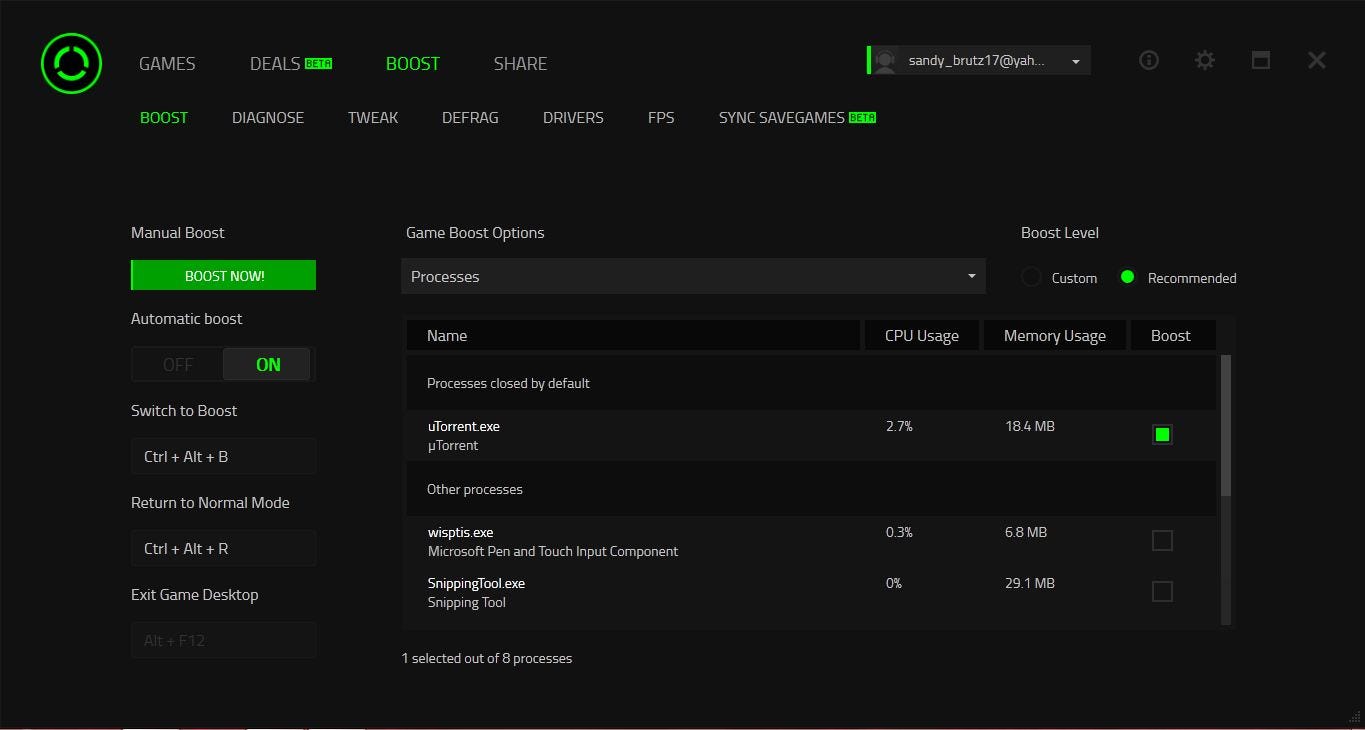Viewport: 1365px width, 730px height.
Task: Set Automatic boost to ON
Action: [x=268, y=364]
